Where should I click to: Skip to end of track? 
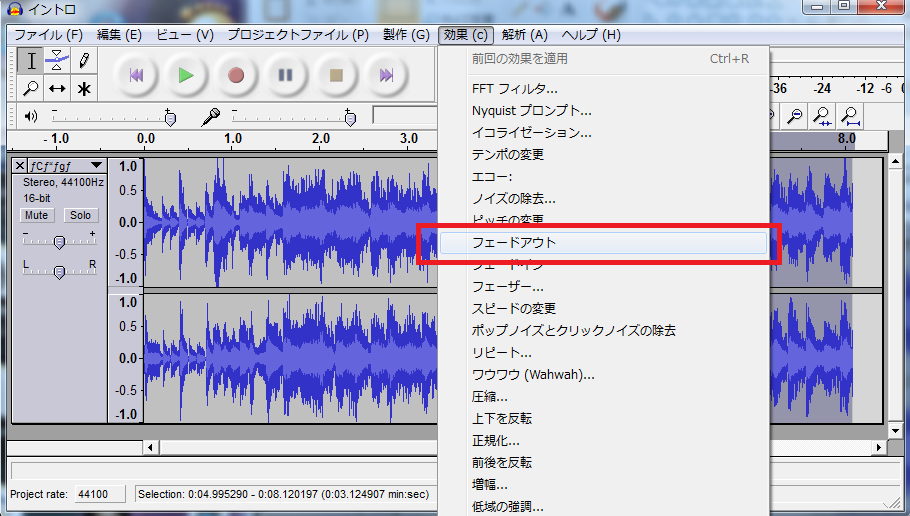pos(386,75)
